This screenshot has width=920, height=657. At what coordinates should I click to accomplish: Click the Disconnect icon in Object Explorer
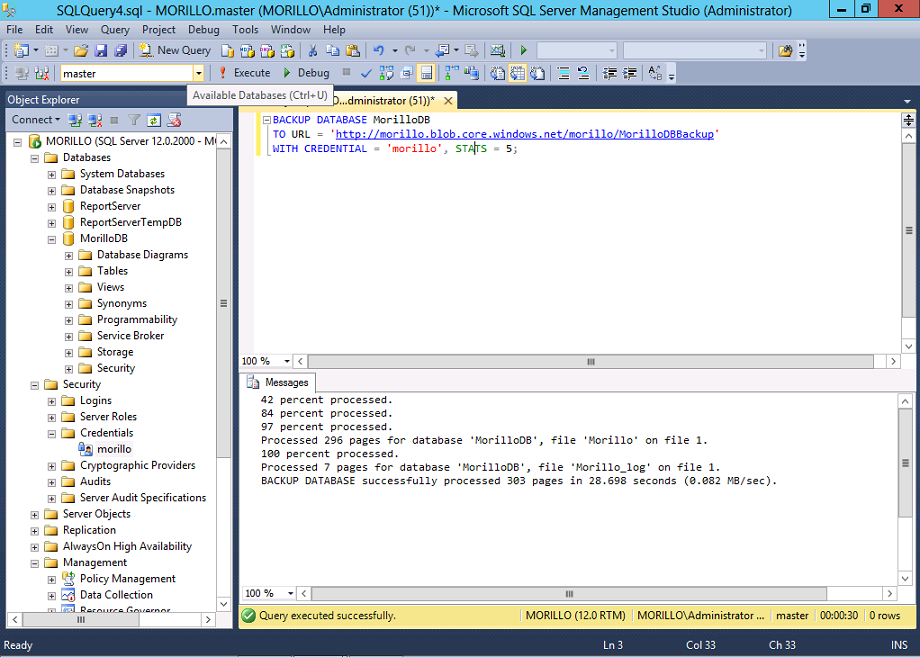point(94,120)
